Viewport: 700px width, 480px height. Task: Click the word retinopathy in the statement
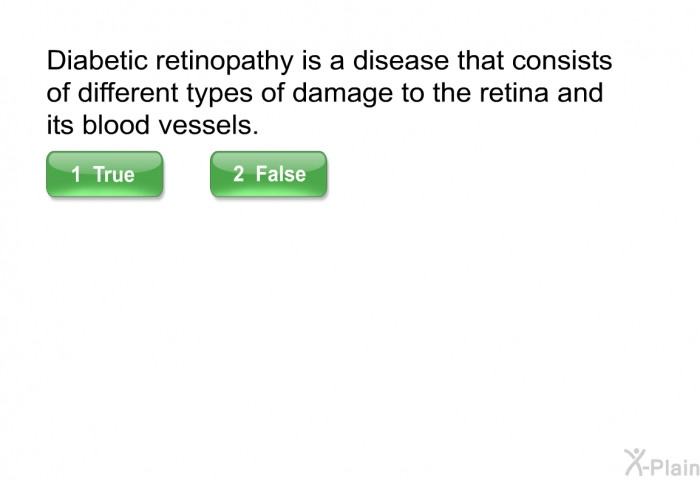click(x=225, y=63)
